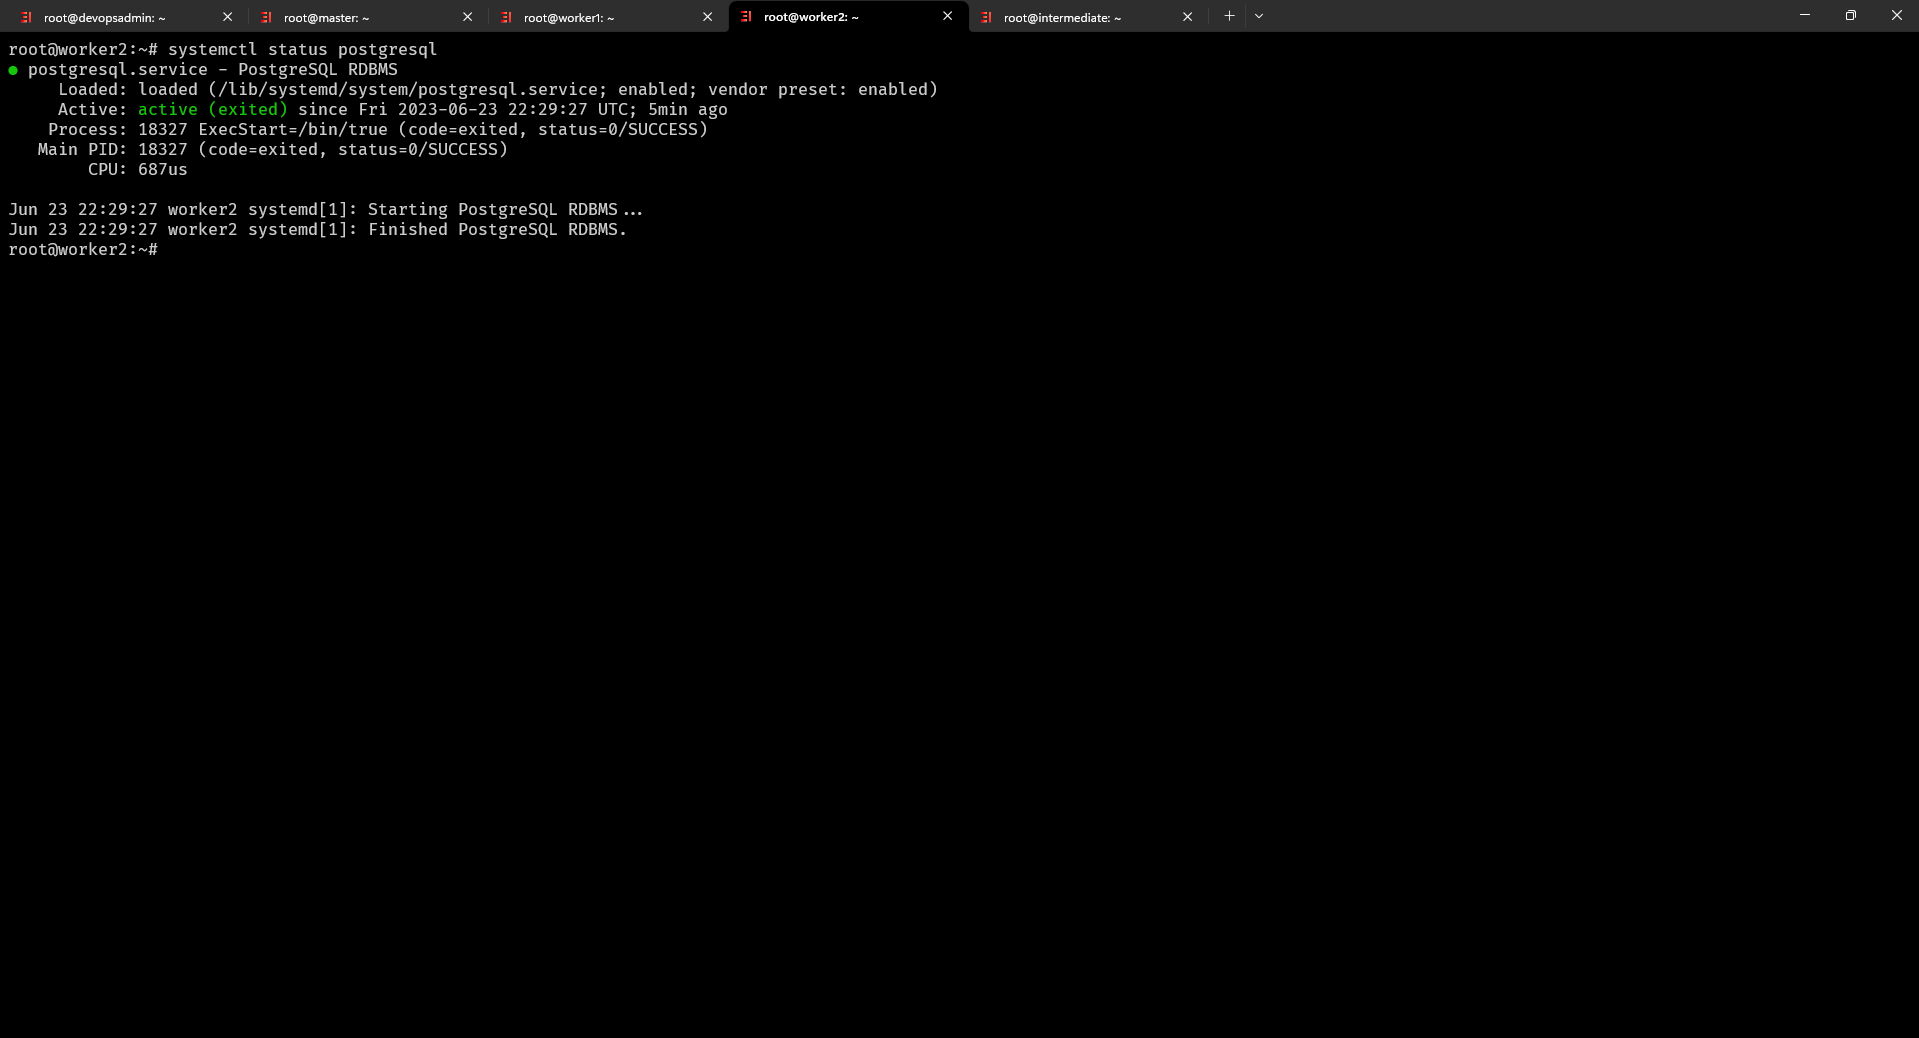Screen dimensions: 1919x1038
Task: Select the root@worker2 tab
Action: tap(848, 17)
